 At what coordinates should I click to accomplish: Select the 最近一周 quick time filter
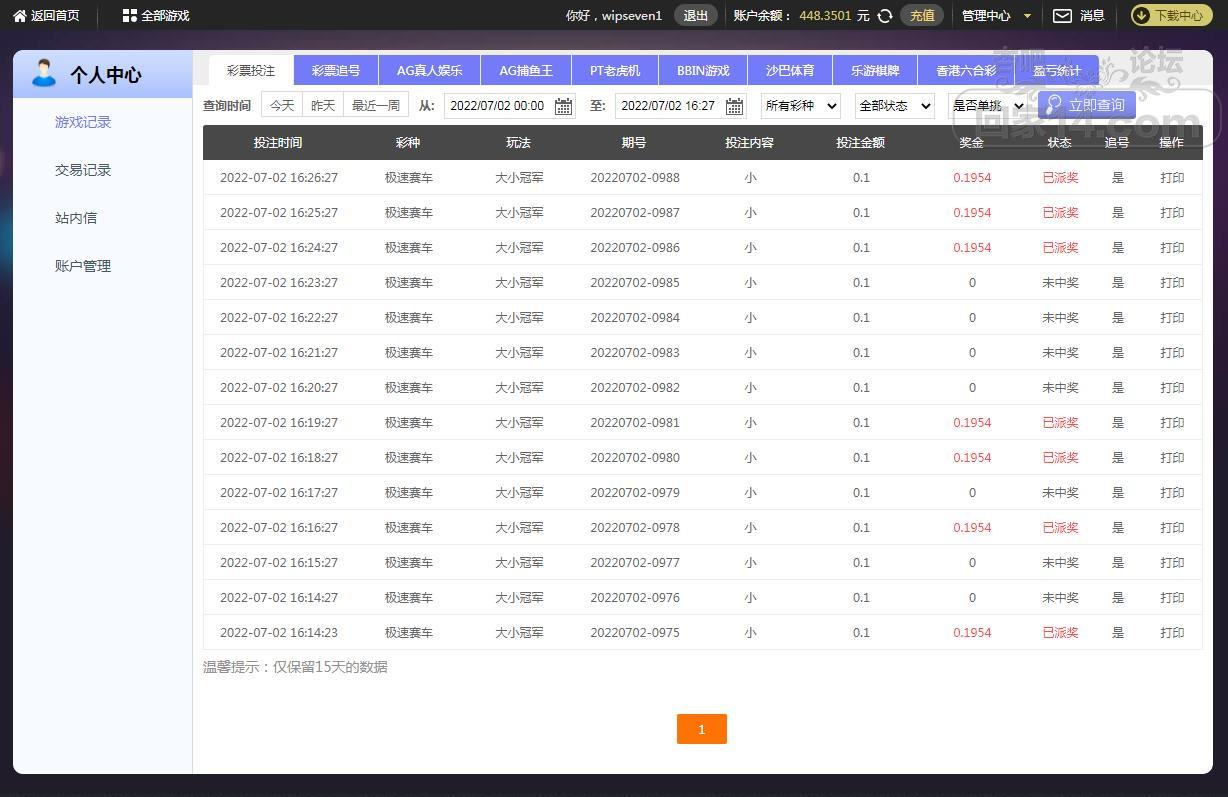click(x=375, y=105)
